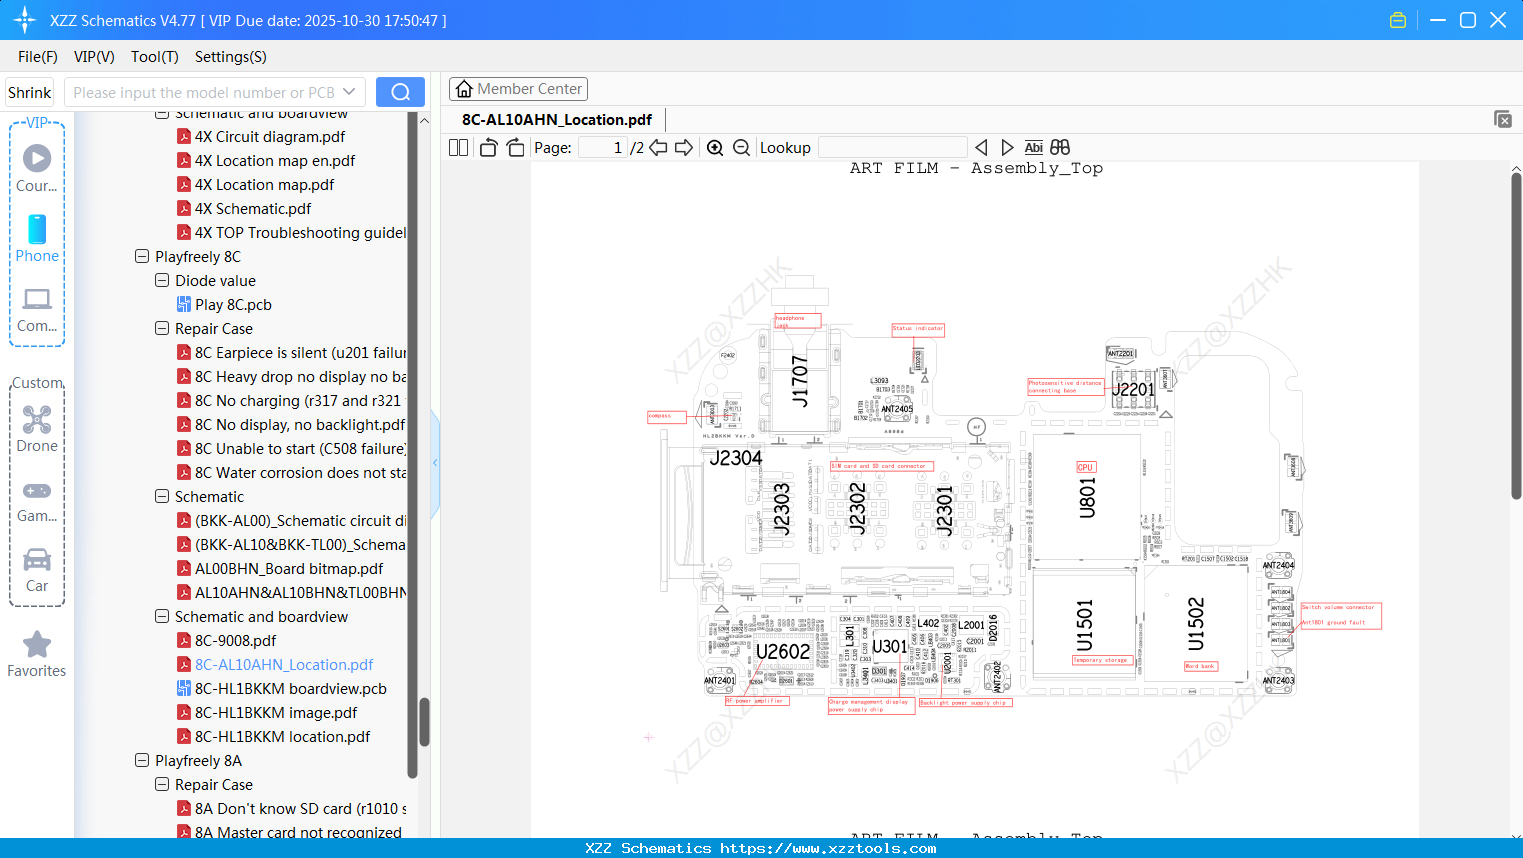Collapse the Repair Case folder under Playfreely 8C
Image resolution: width=1523 pixels, height=858 pixels.
pos(162,329)
